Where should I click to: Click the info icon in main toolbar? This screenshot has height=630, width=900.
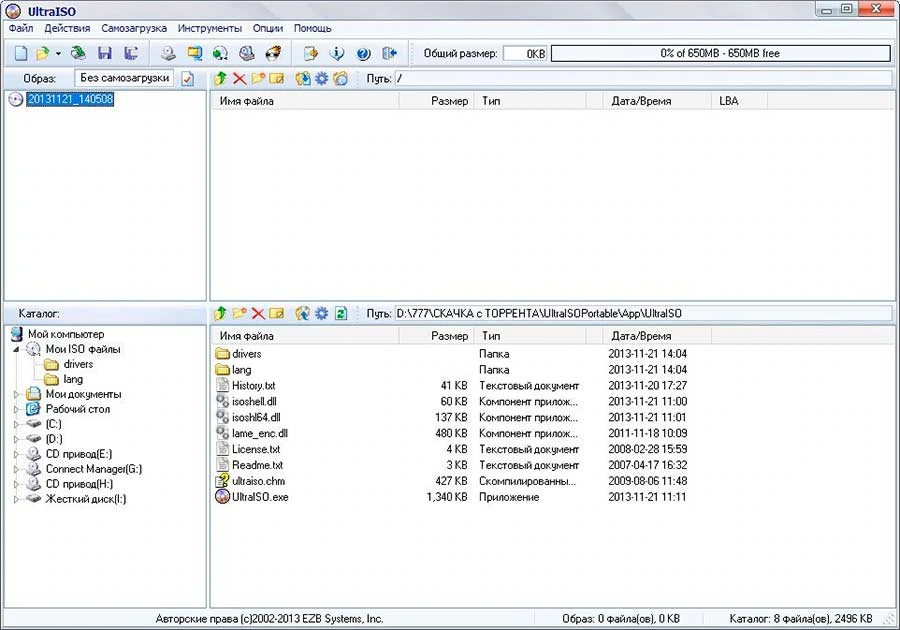tap(337, 53)
